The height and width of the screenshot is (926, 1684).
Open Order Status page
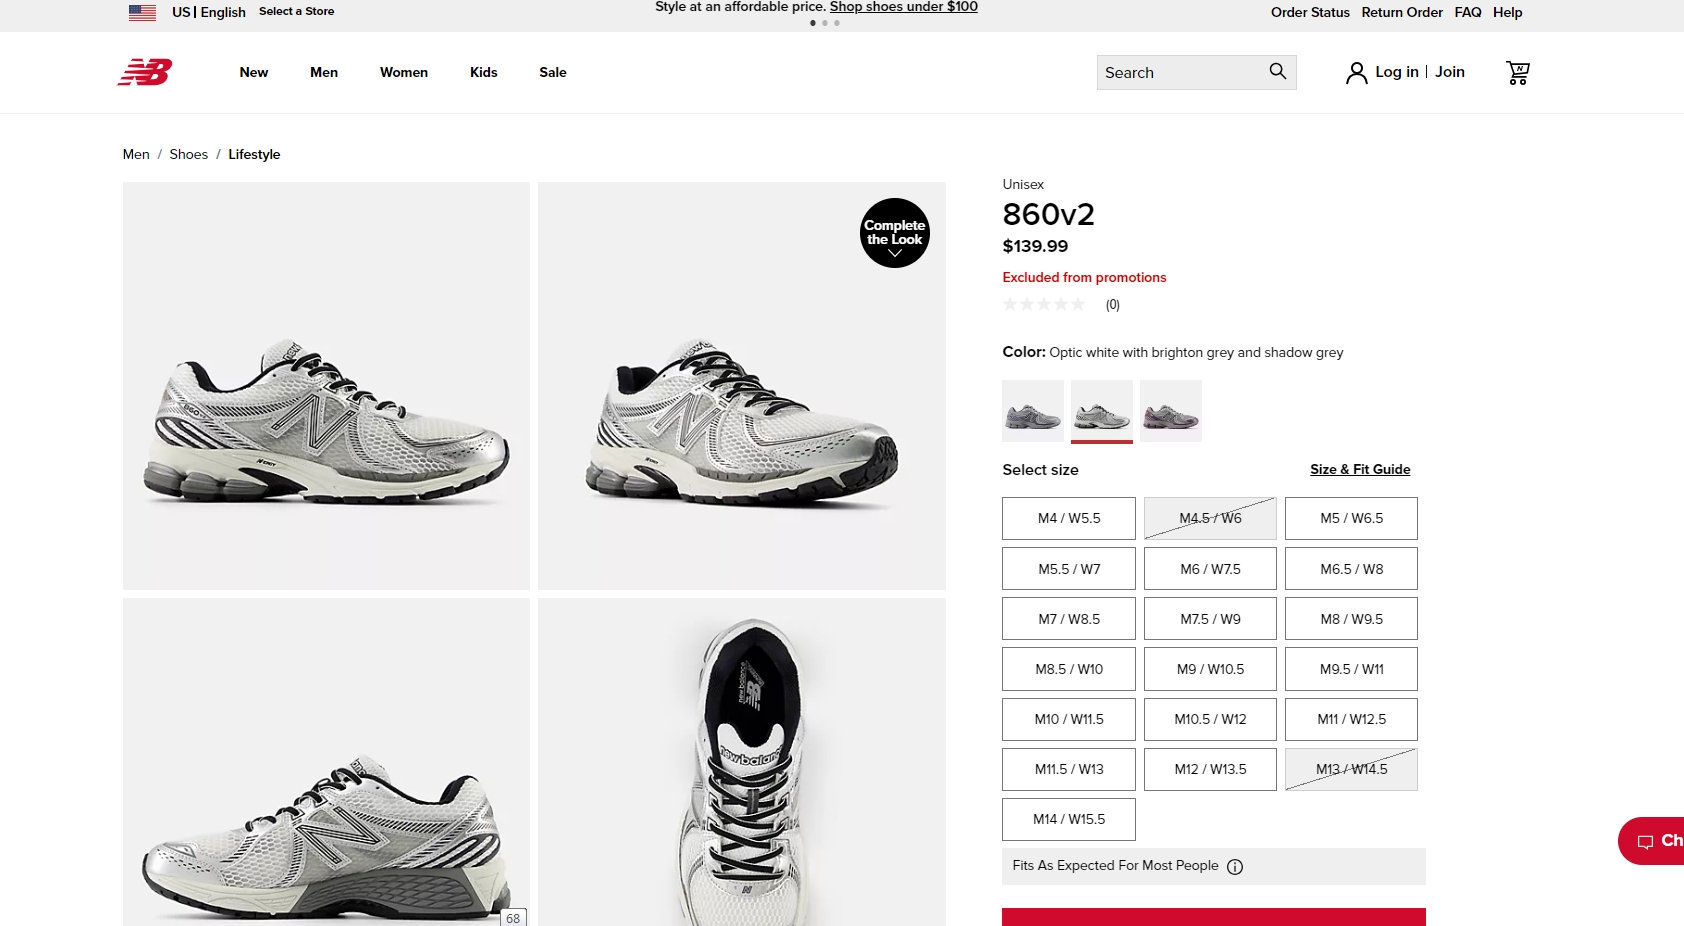click(1310, 12)
